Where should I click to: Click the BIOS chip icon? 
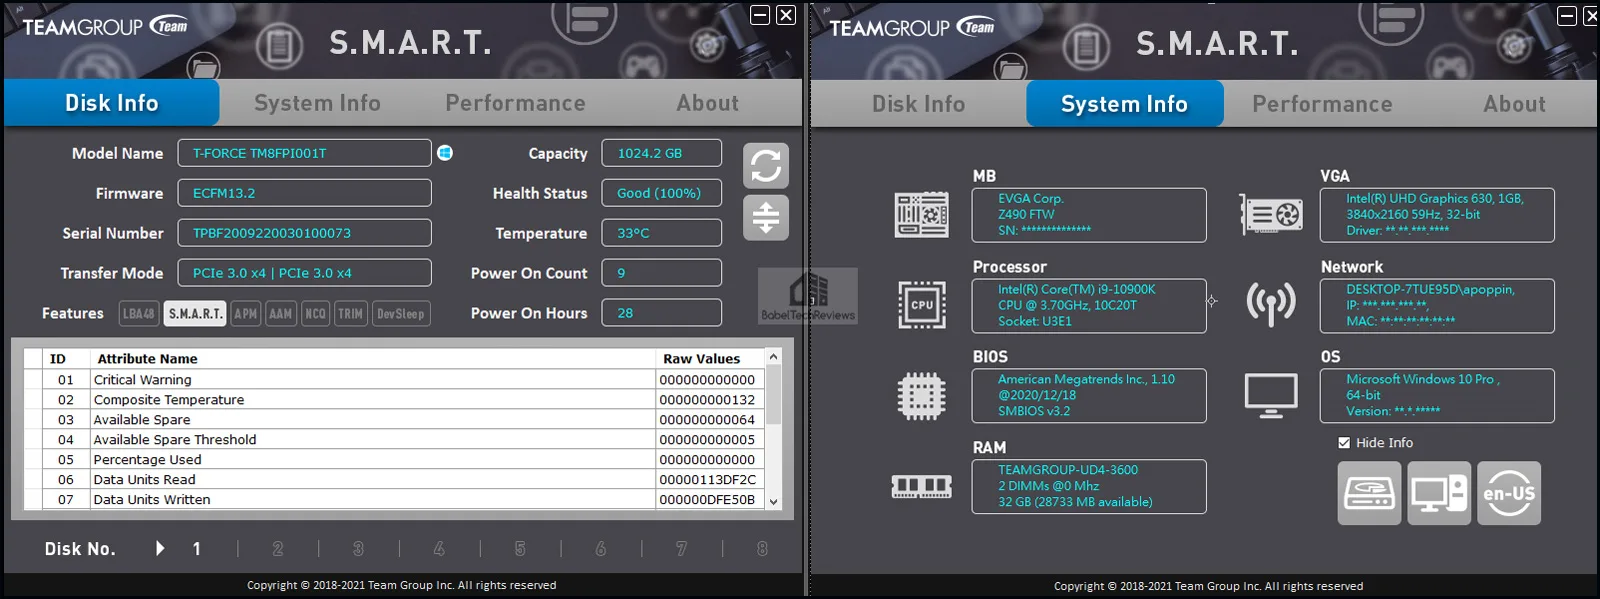click(921, 396)
